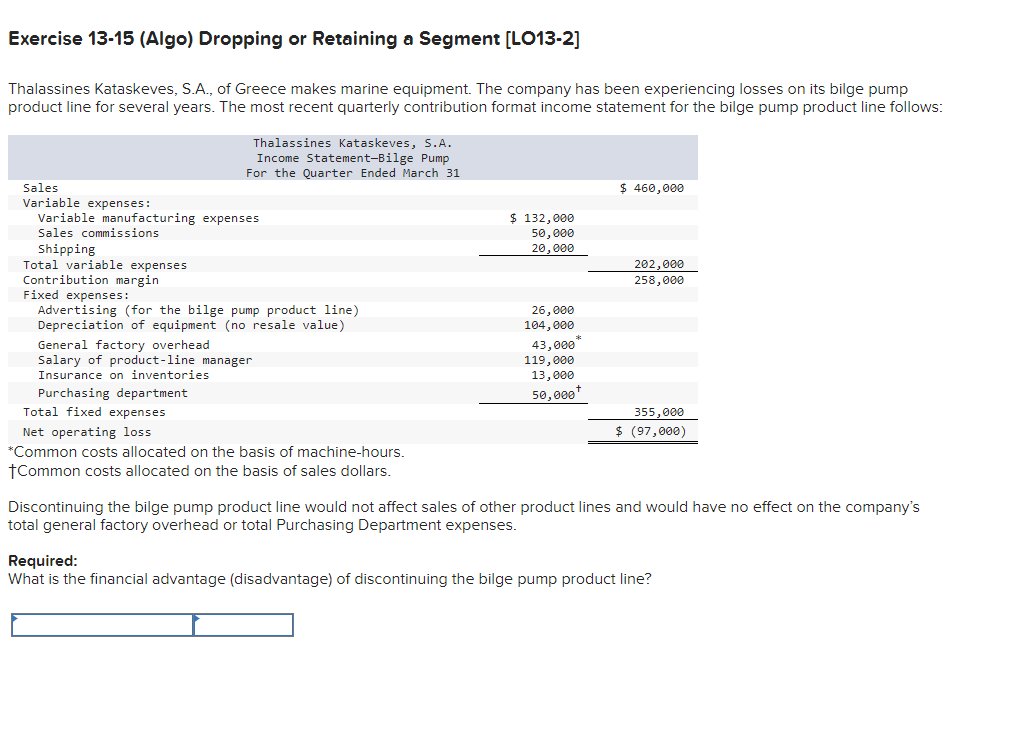Select the Advertising fixed expense row
The width and height of the screenshot is (1012, 755).
coord(150,309)
